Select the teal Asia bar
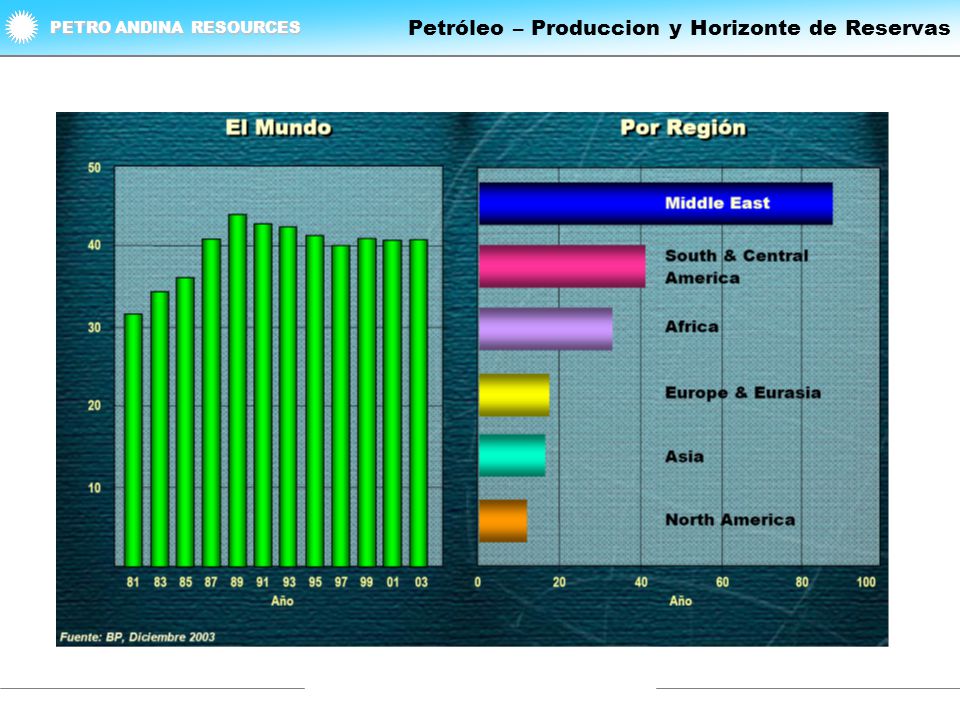The height and width of the screenshot is (720, 960). pyautogui.click(x=512, y=456)
